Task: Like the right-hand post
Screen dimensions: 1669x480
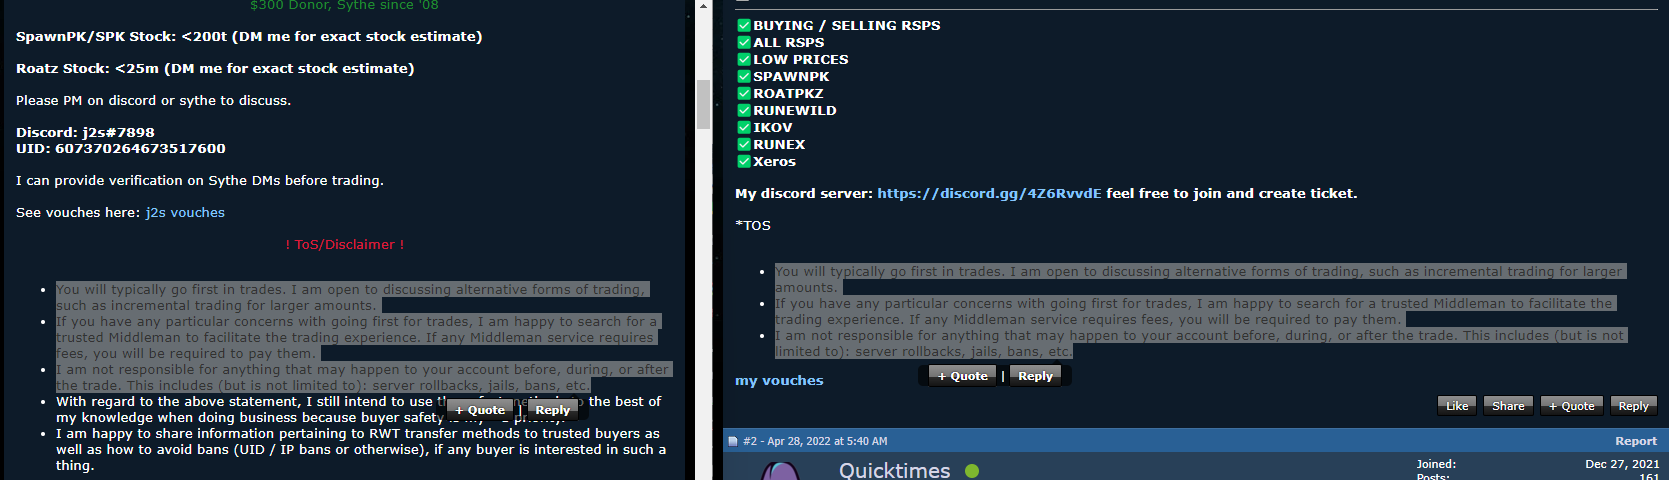Action: [x=1457, y=406]
